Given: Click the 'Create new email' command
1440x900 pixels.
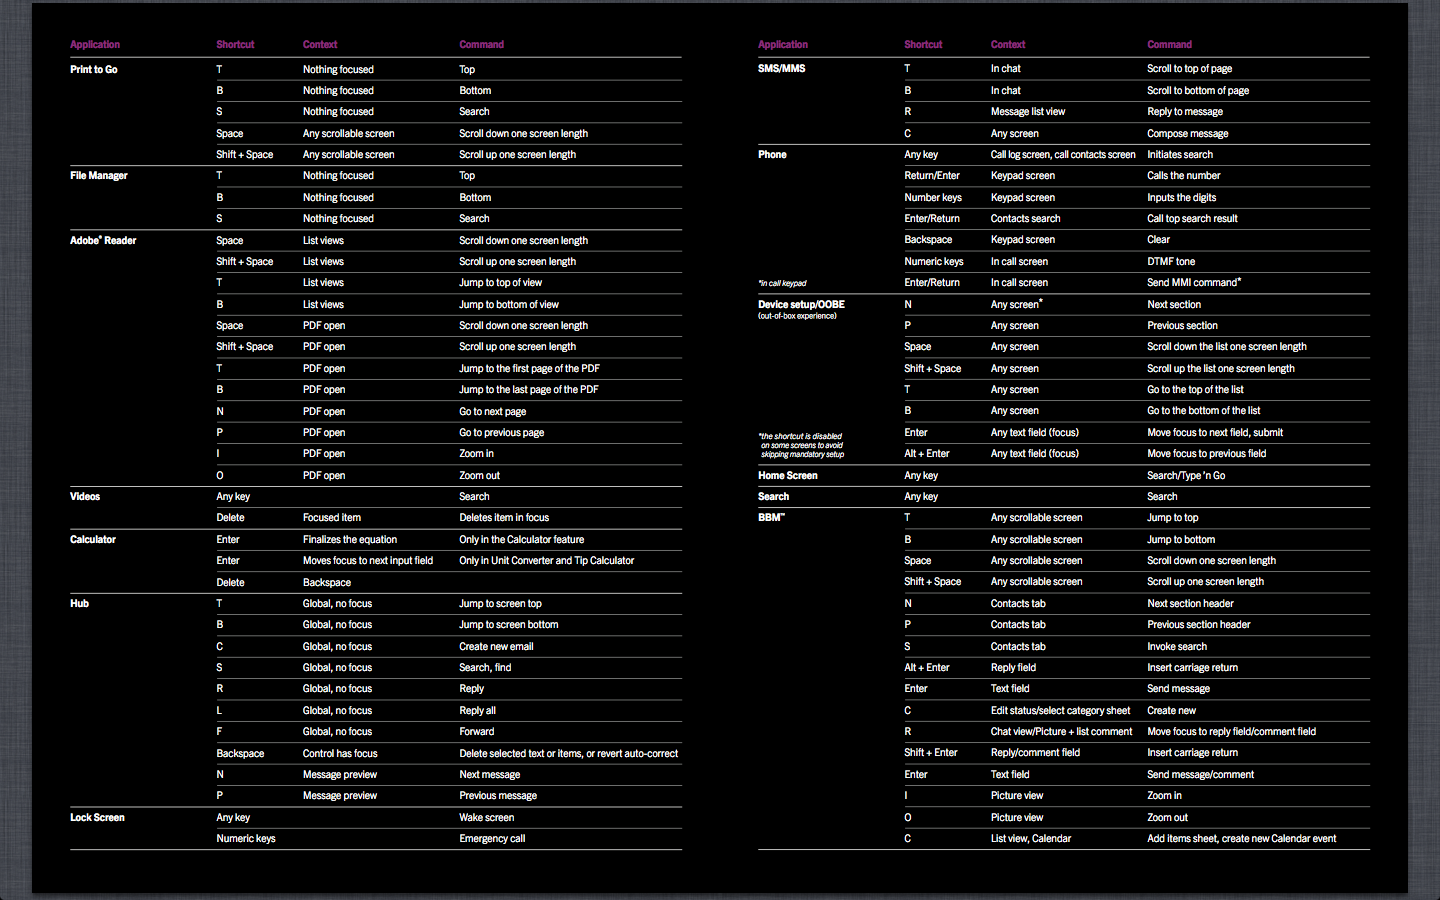Looking at the screenshot, I should 496,647.
